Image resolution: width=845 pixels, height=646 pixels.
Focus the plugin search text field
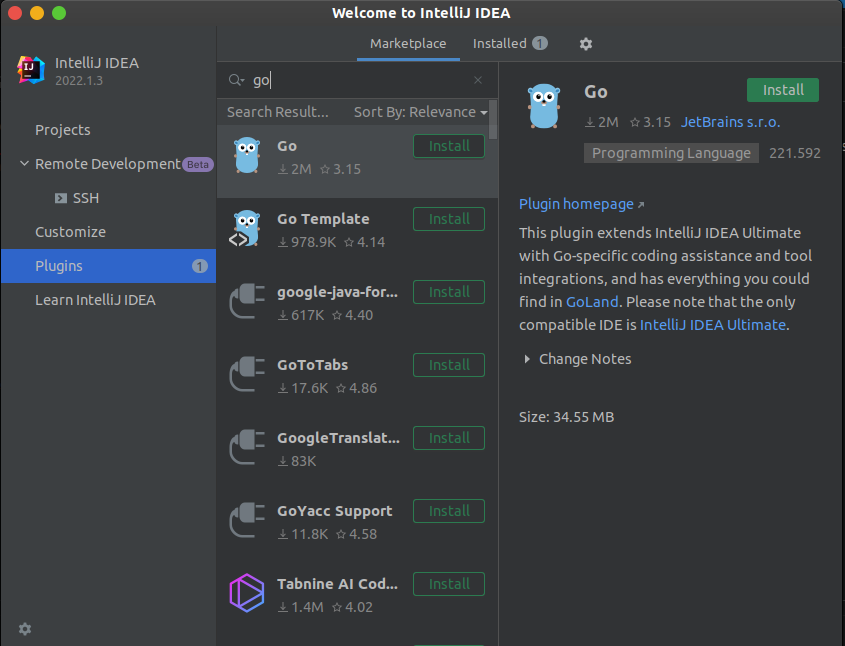(360, 81)
